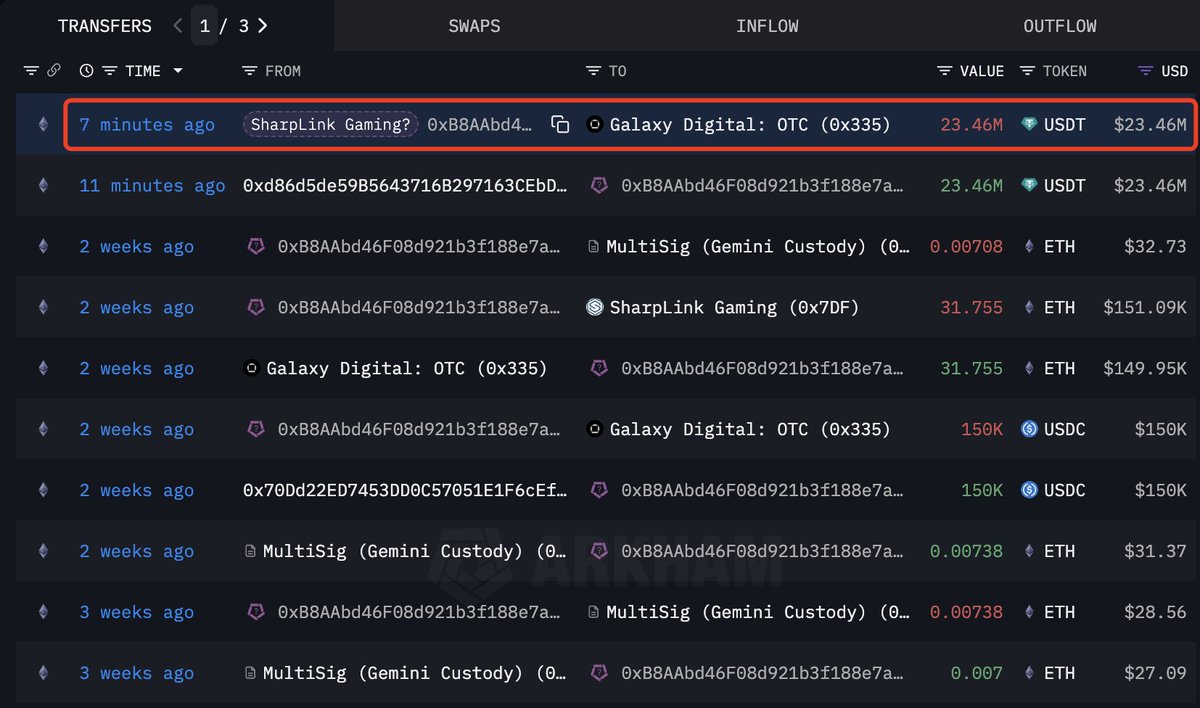The image size is (1200, 708).
Task: Switch to the INFLOW tab
Action: coord(767,26)
